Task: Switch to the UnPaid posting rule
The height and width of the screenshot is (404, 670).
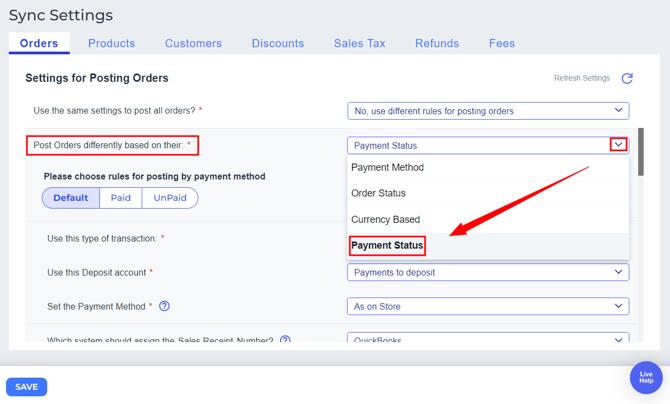Action: pyautogui.click(x=170, y=198)
